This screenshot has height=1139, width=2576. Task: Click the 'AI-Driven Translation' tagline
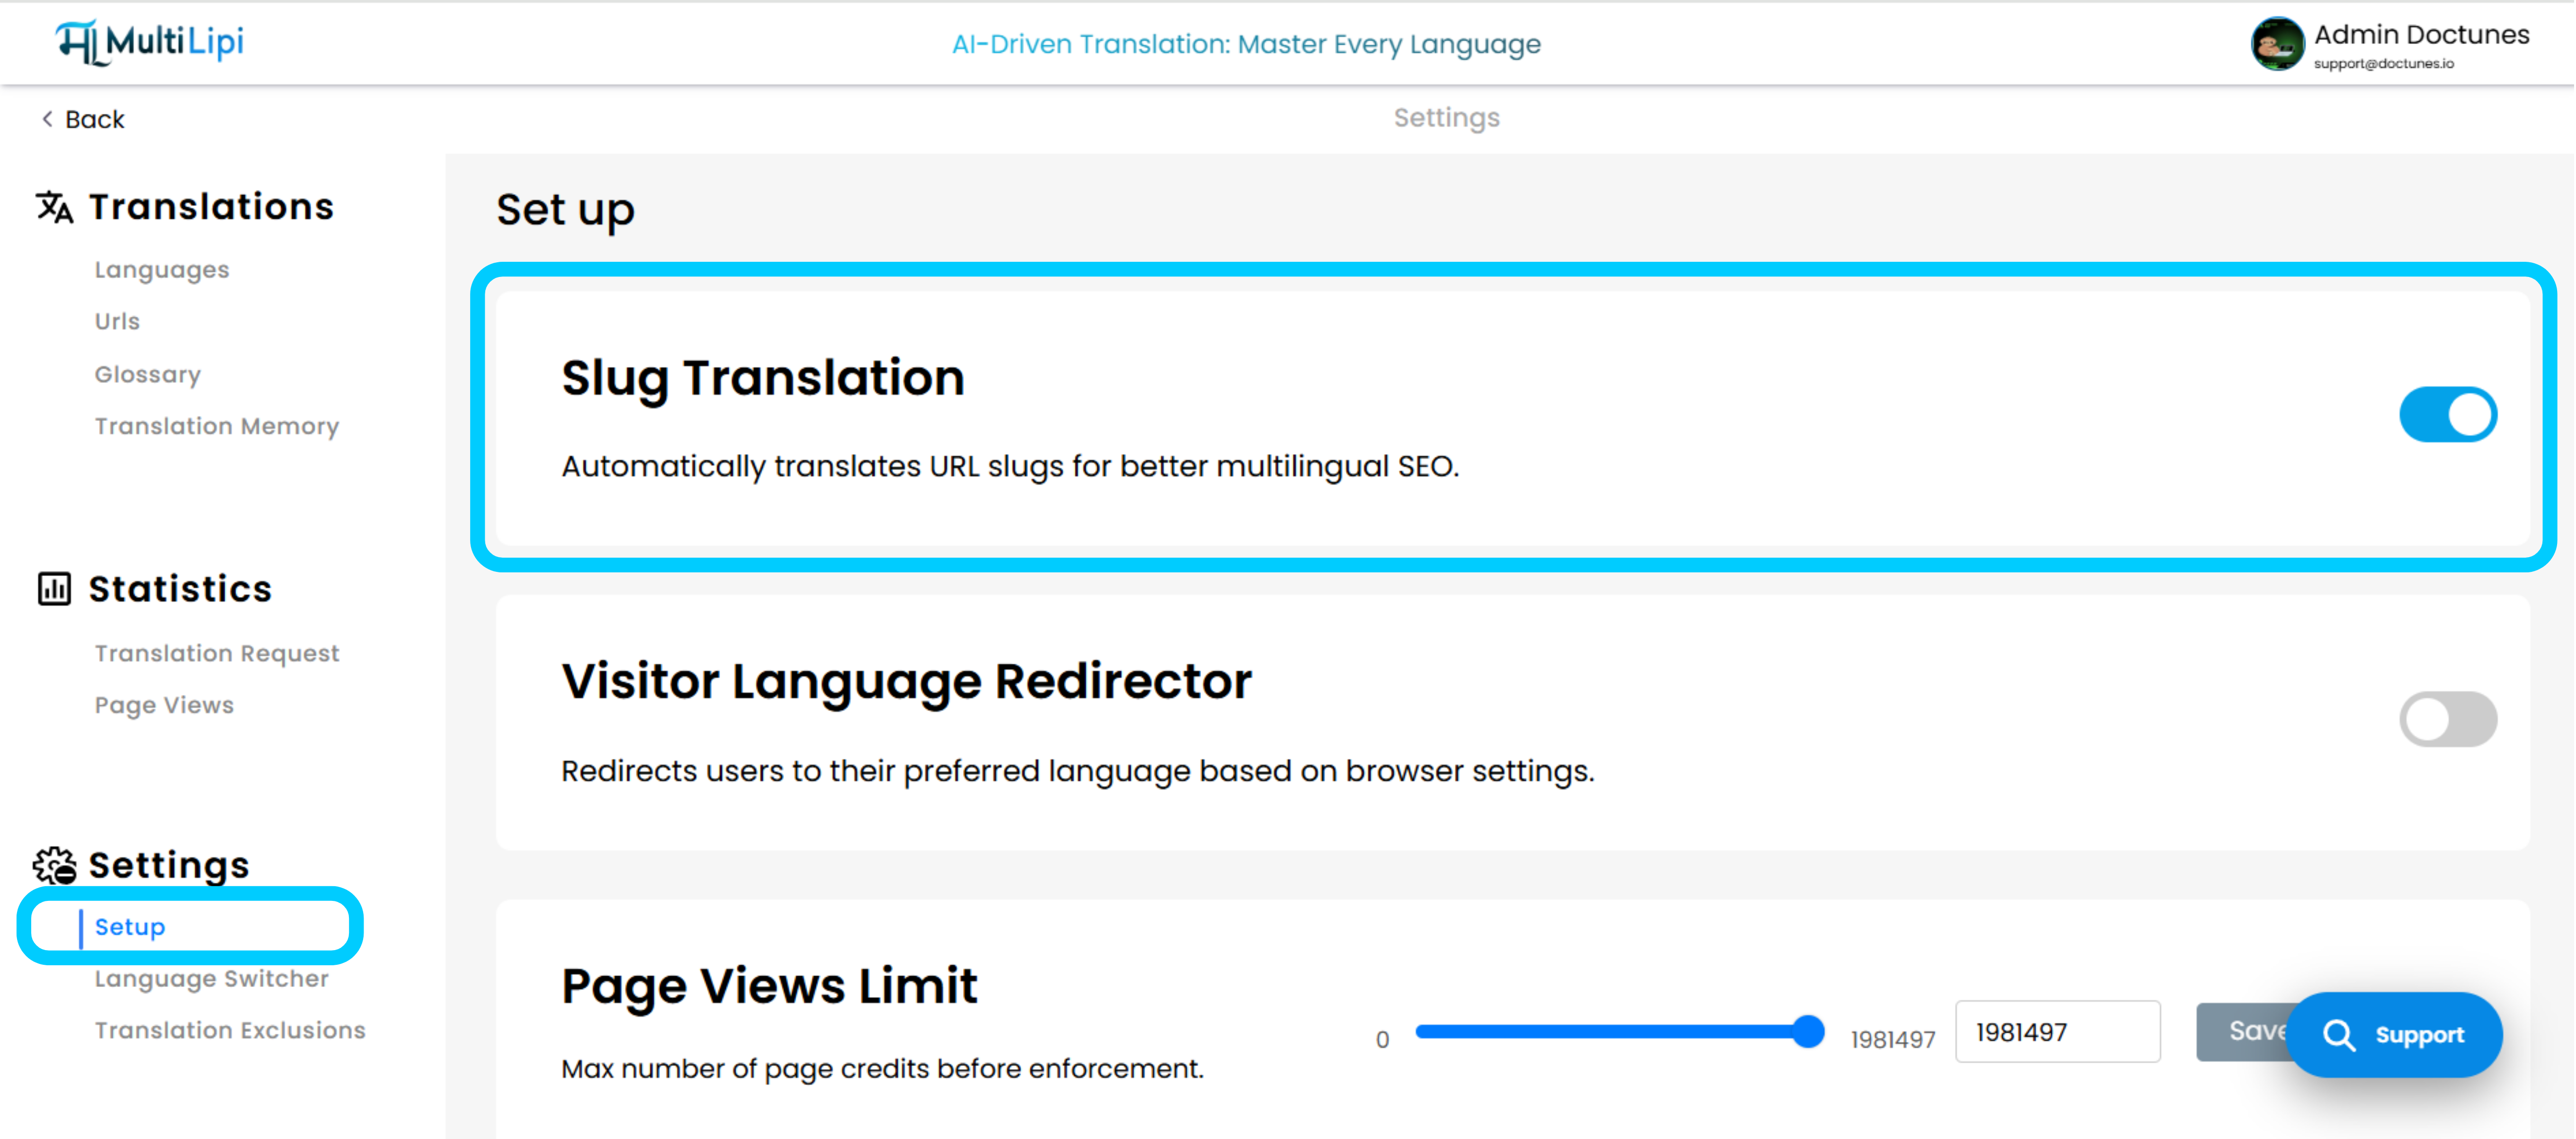pos(1246,44)
